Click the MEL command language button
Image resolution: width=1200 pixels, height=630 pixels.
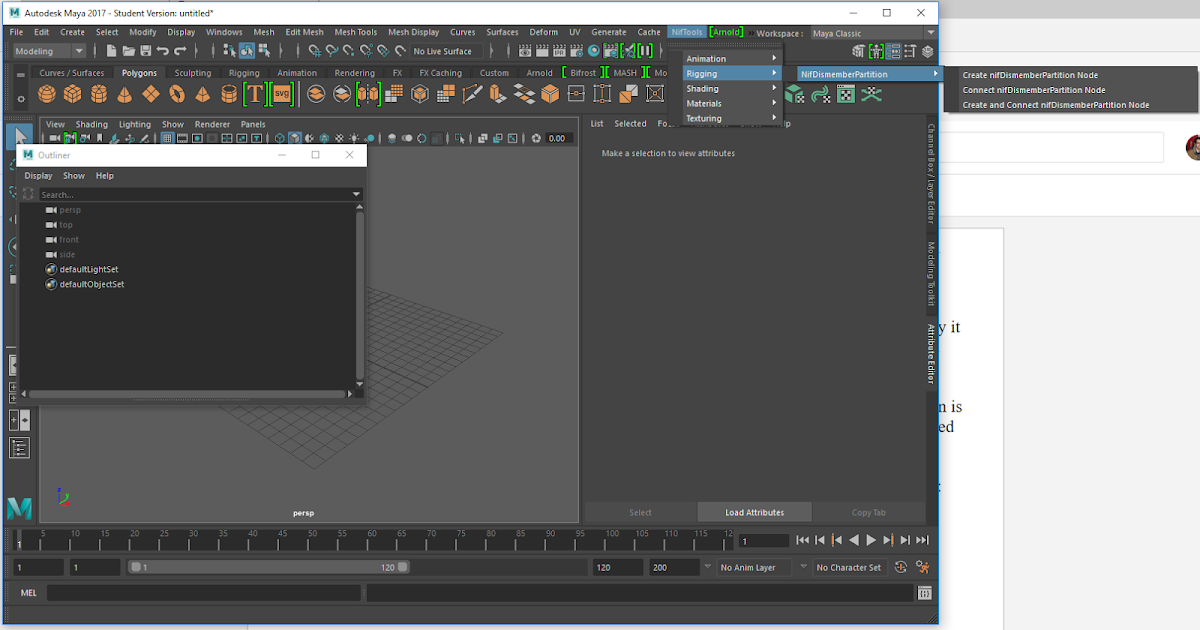[x=29, y=593]
